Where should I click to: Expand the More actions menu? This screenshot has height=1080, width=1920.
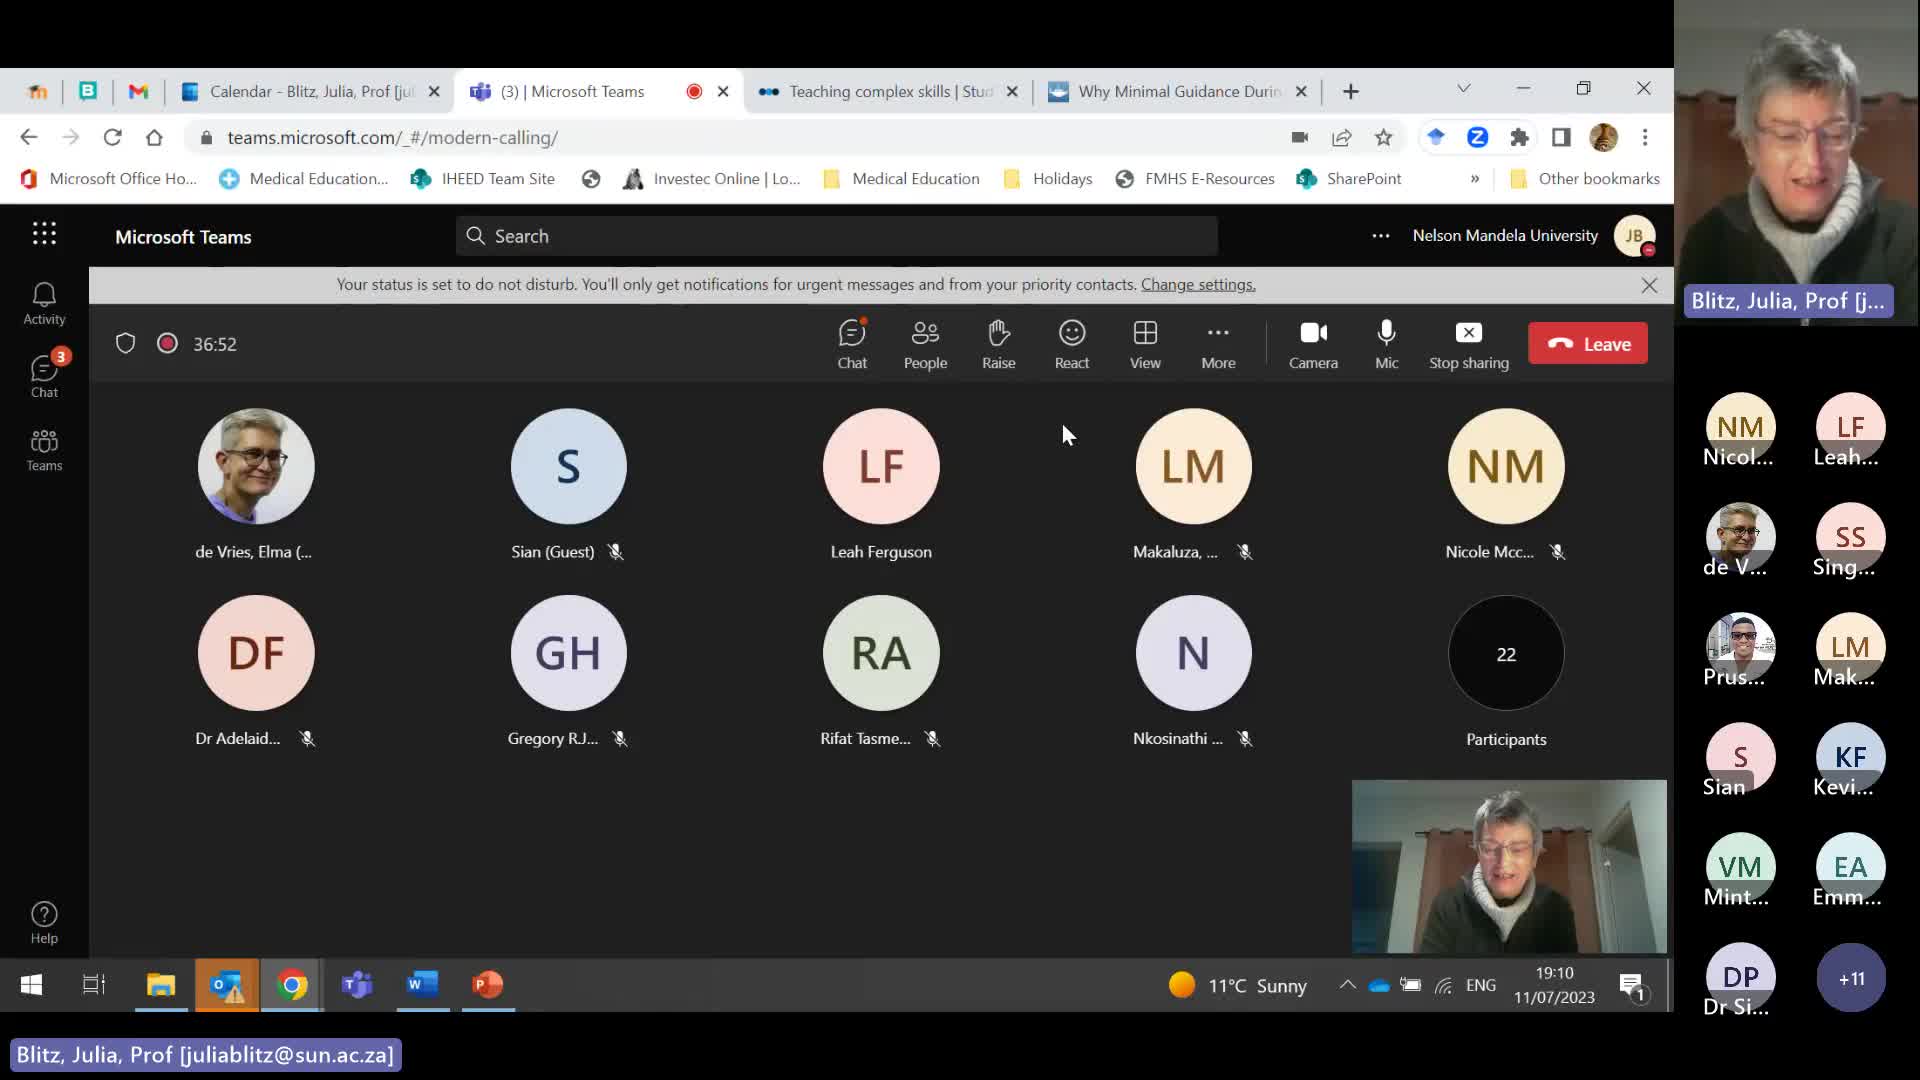tap(1217, 343)
